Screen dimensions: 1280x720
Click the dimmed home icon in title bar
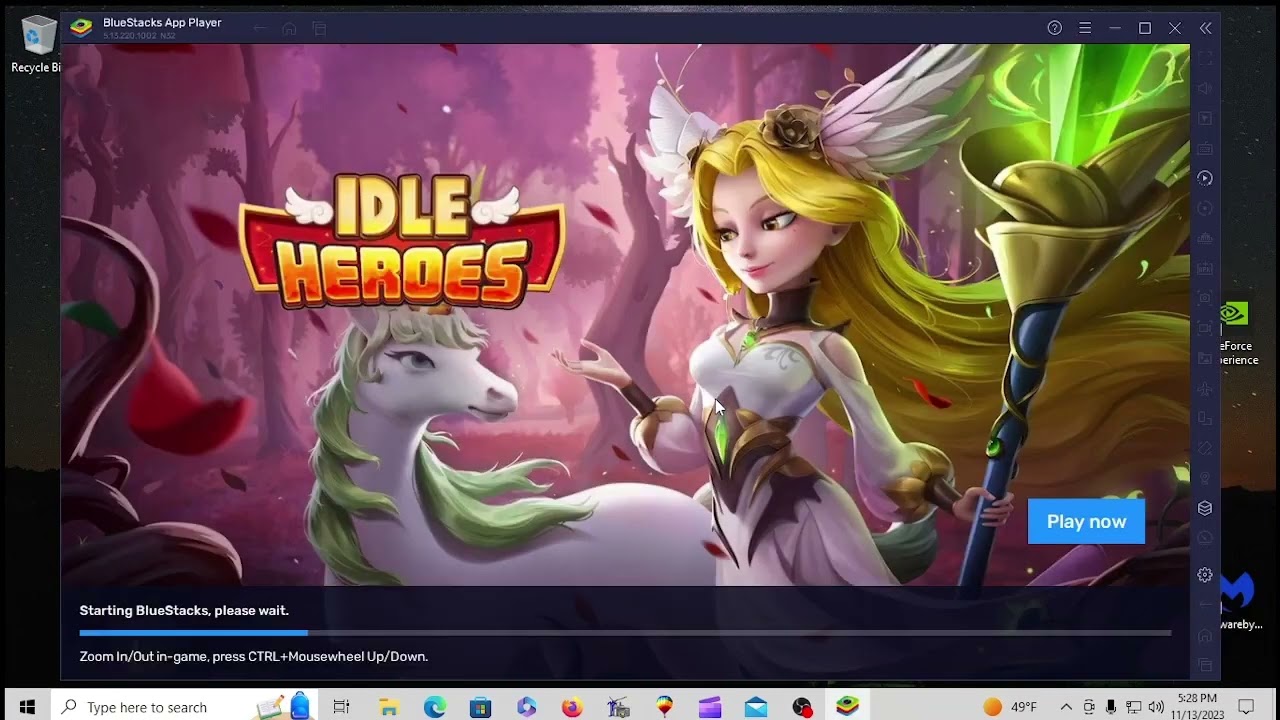coord(289,28)
